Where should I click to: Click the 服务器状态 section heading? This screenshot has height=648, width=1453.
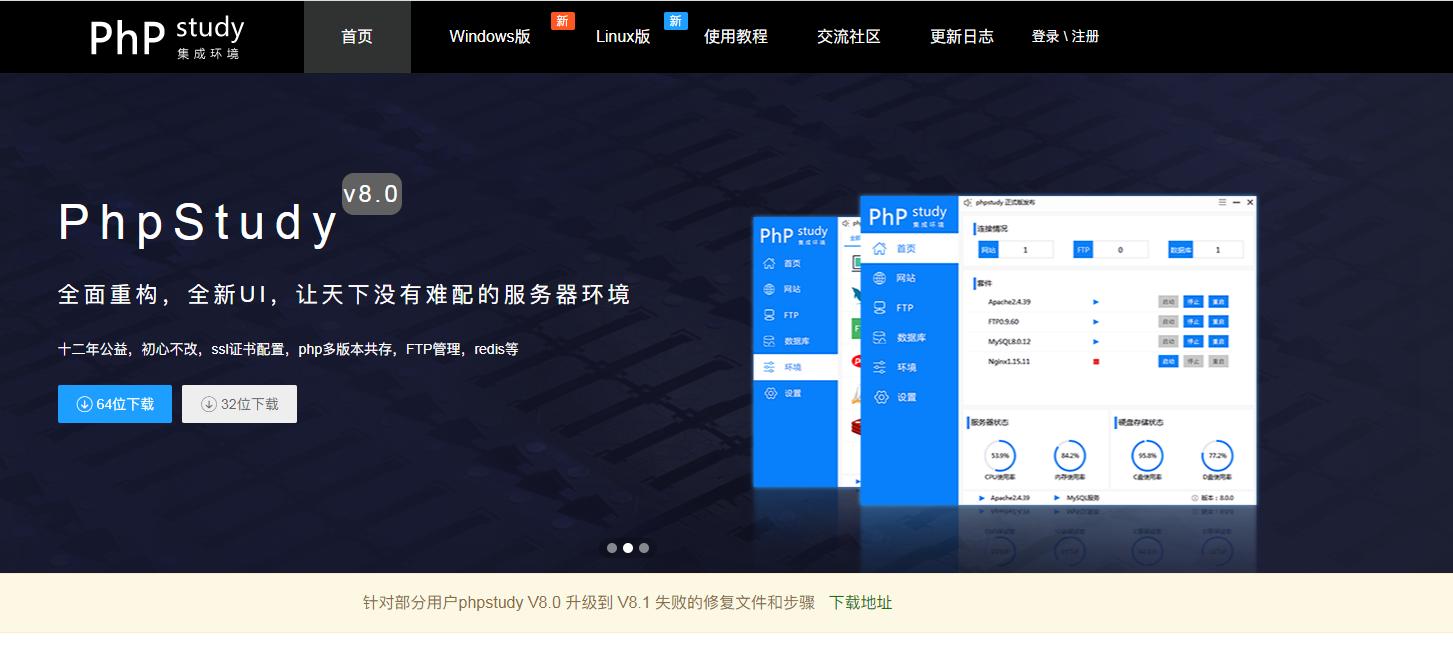pos(989,422)
